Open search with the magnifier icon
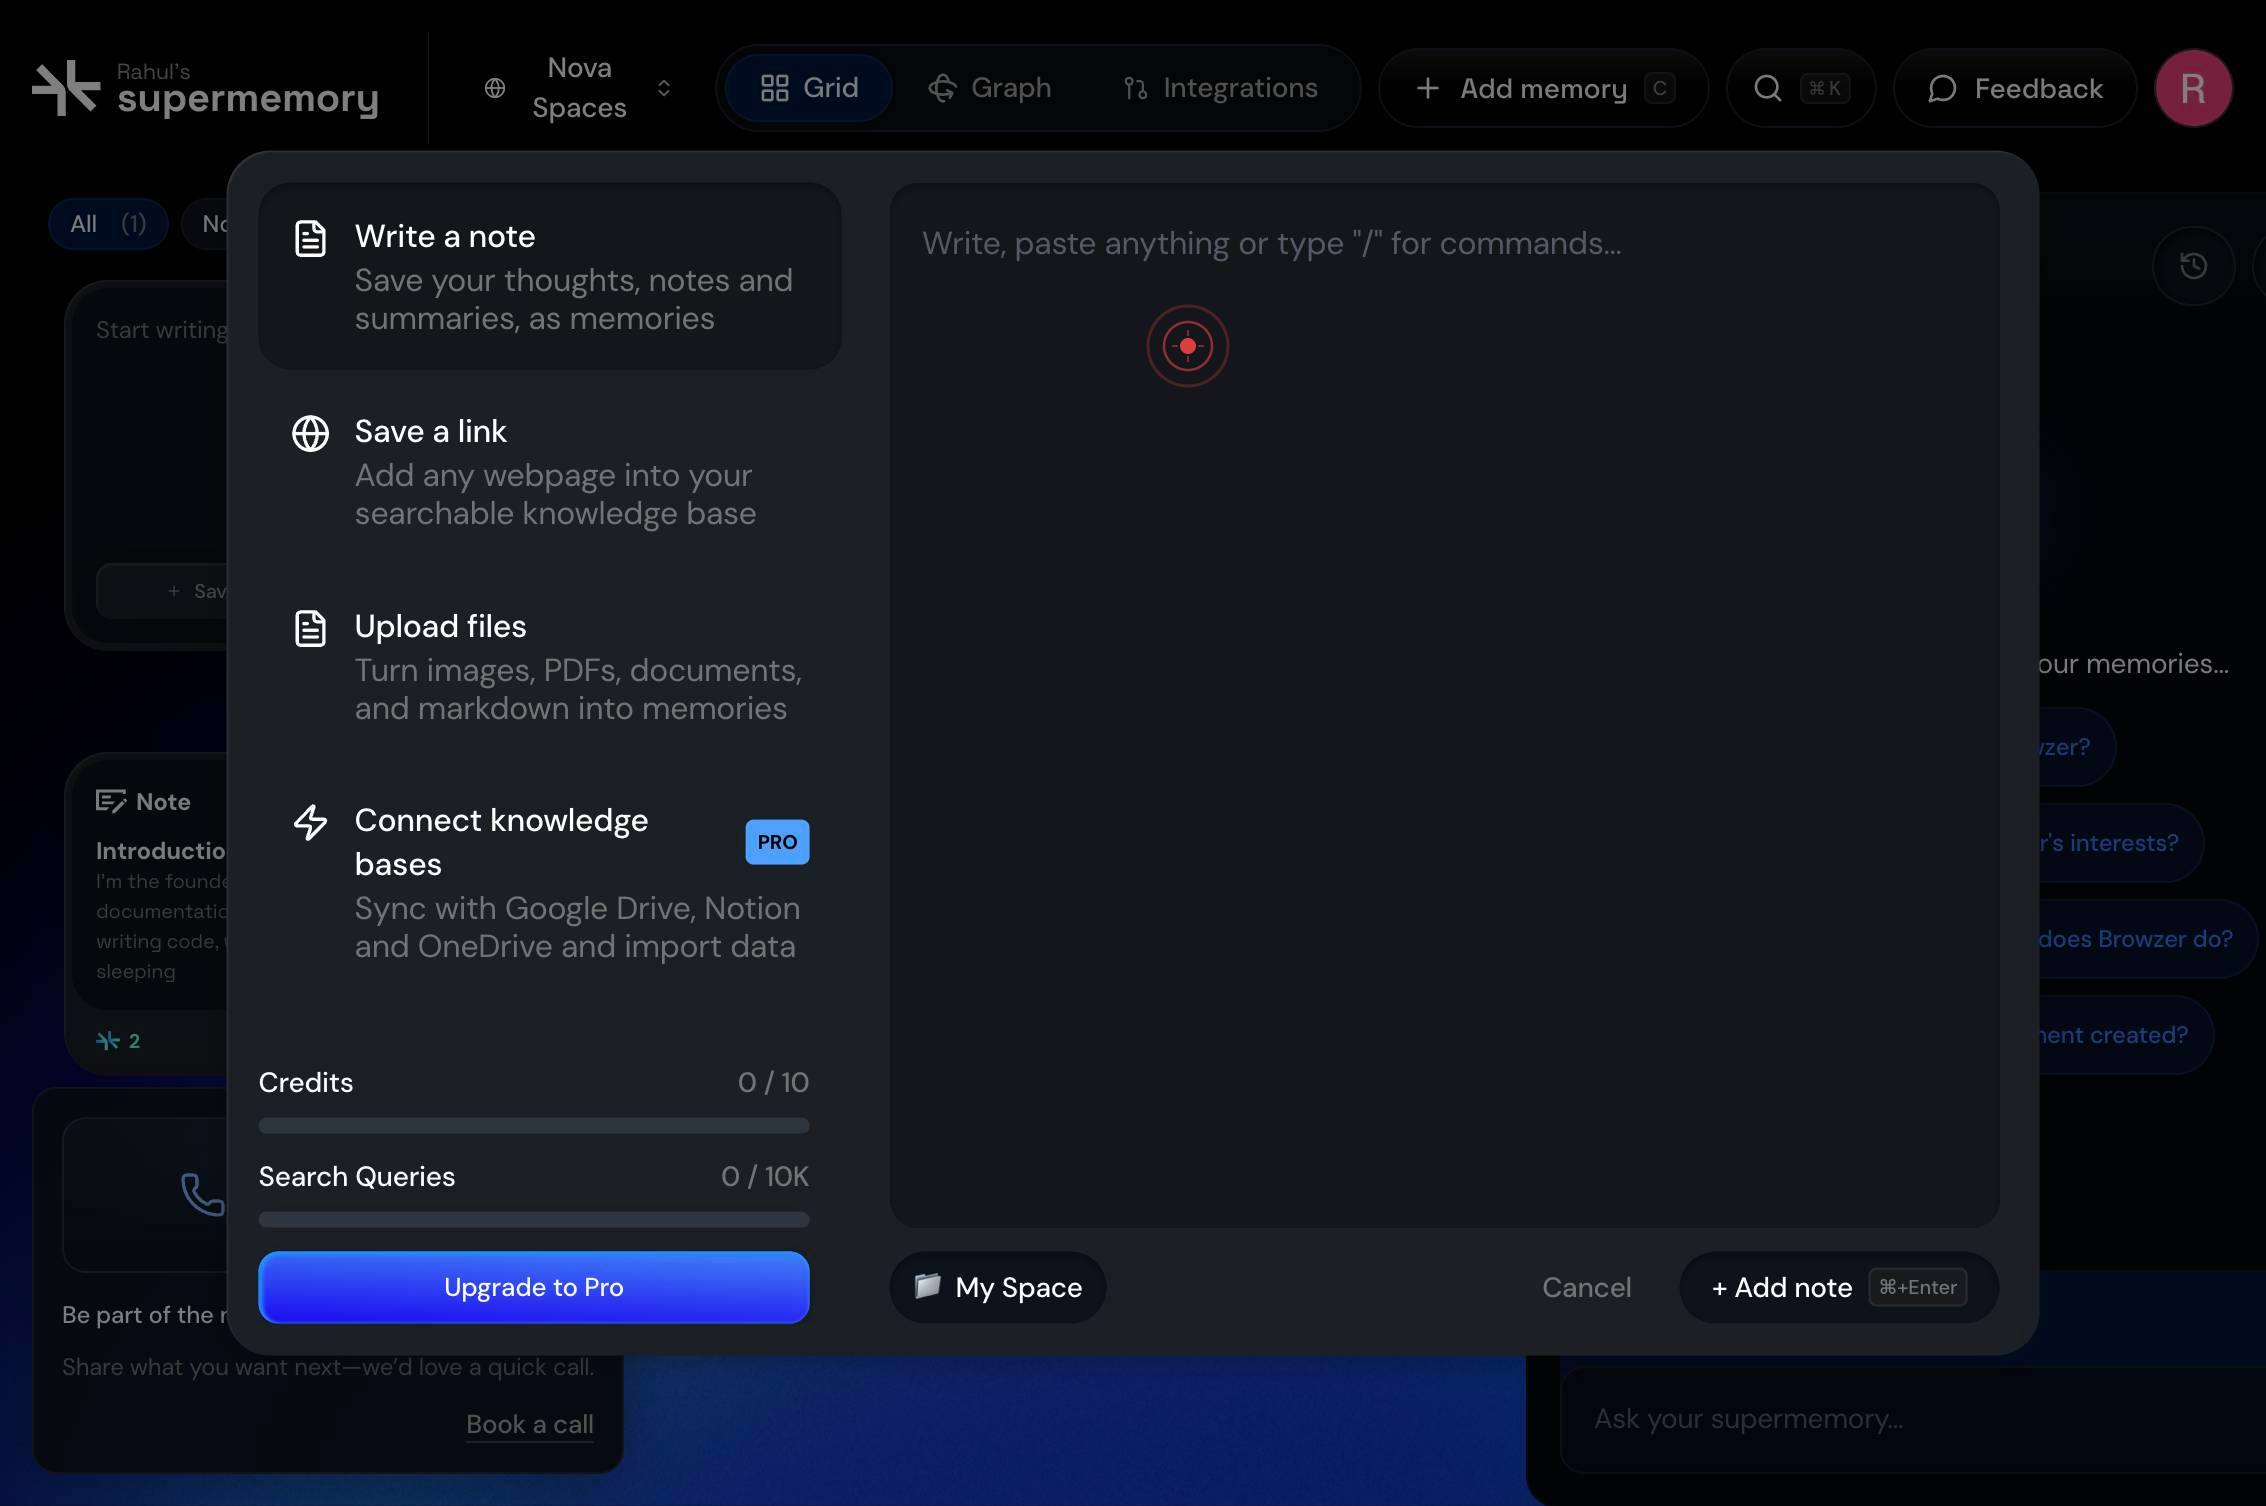This screenshot has height=1506, width=2266. 1767,88
